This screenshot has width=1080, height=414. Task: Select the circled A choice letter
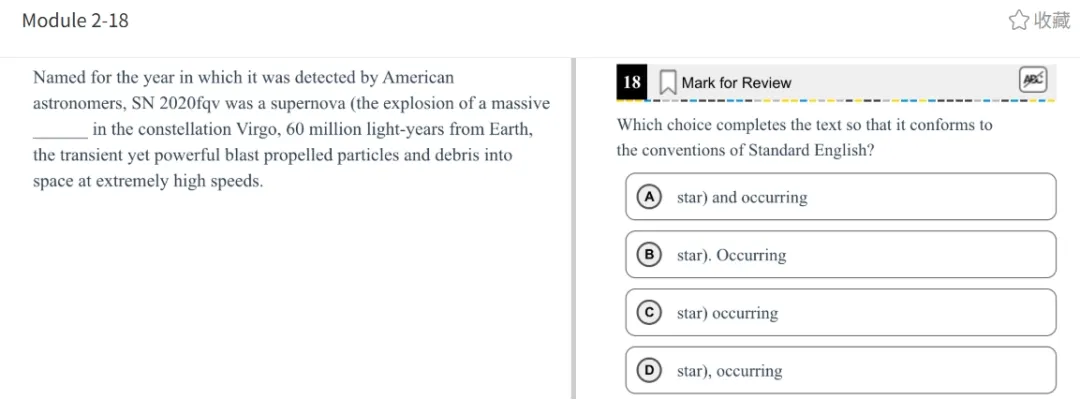point(648,197)
